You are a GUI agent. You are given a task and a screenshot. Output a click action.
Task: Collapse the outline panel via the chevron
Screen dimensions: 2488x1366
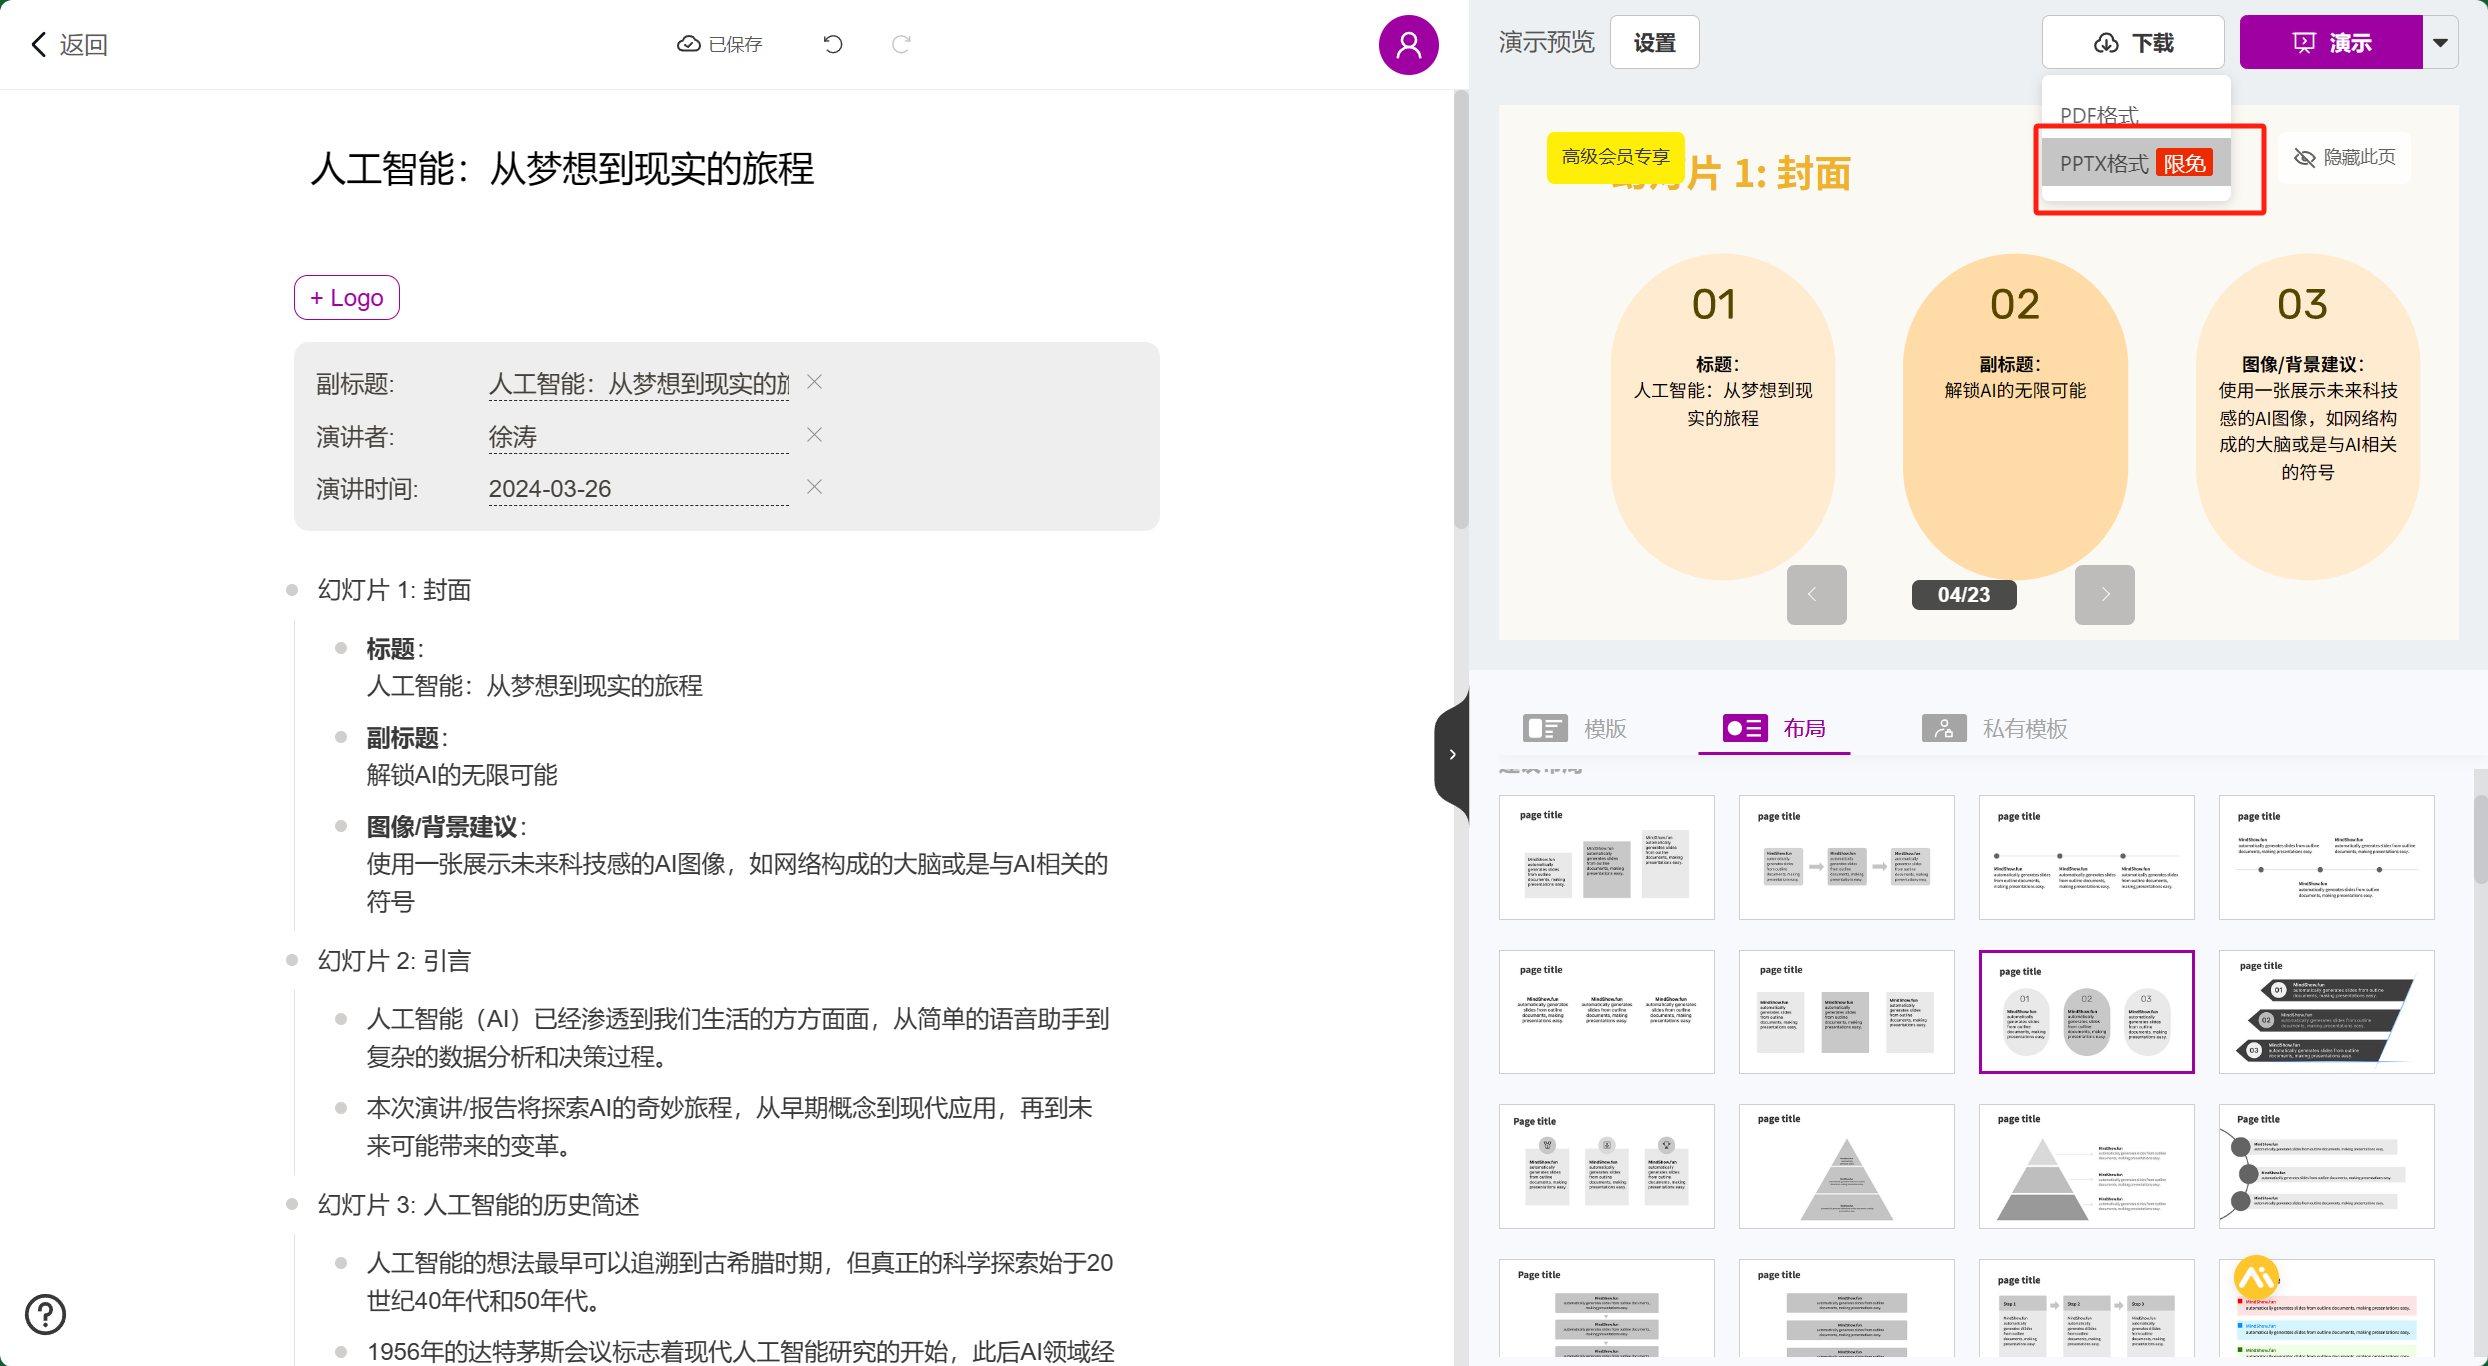tap(1452, 754)
